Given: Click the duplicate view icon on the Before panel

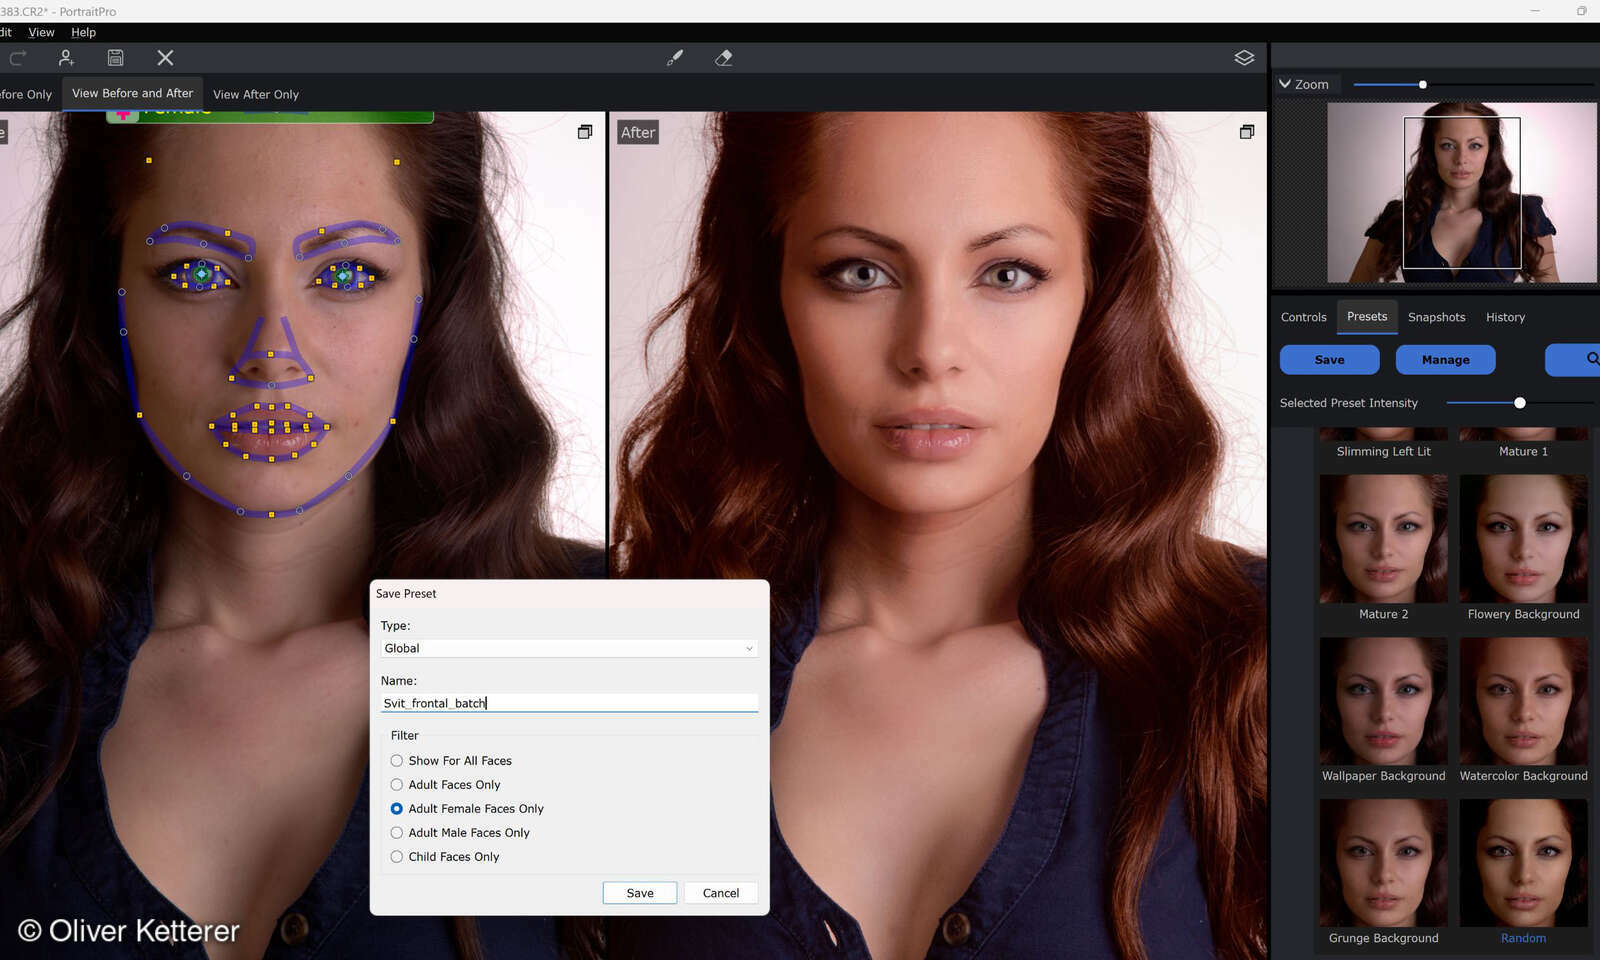Looking at the screenshot, I should tap(585, 131).
